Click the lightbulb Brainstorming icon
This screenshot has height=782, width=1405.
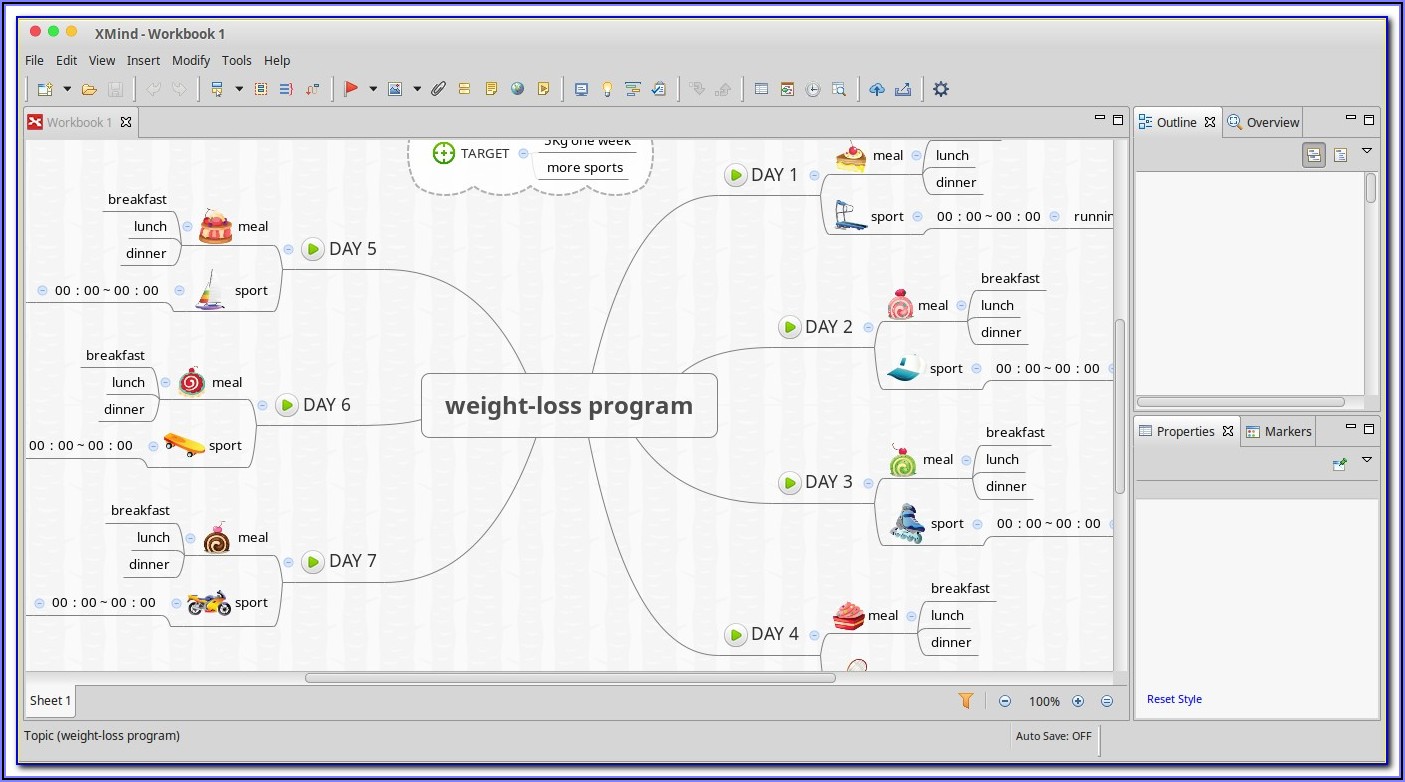606,89
